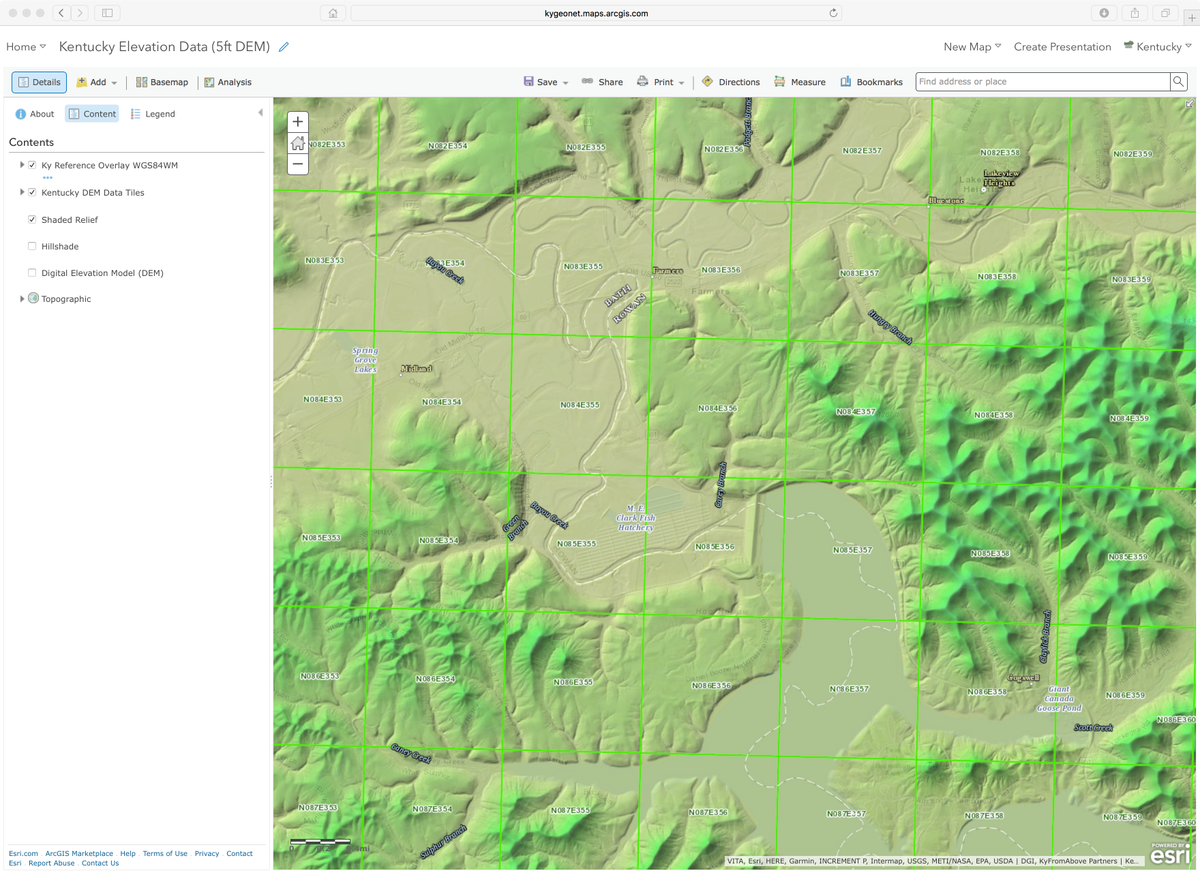1200x873 pixels.
Task: Open the Home dropdown menu
Action: click(x=26, y=47)
